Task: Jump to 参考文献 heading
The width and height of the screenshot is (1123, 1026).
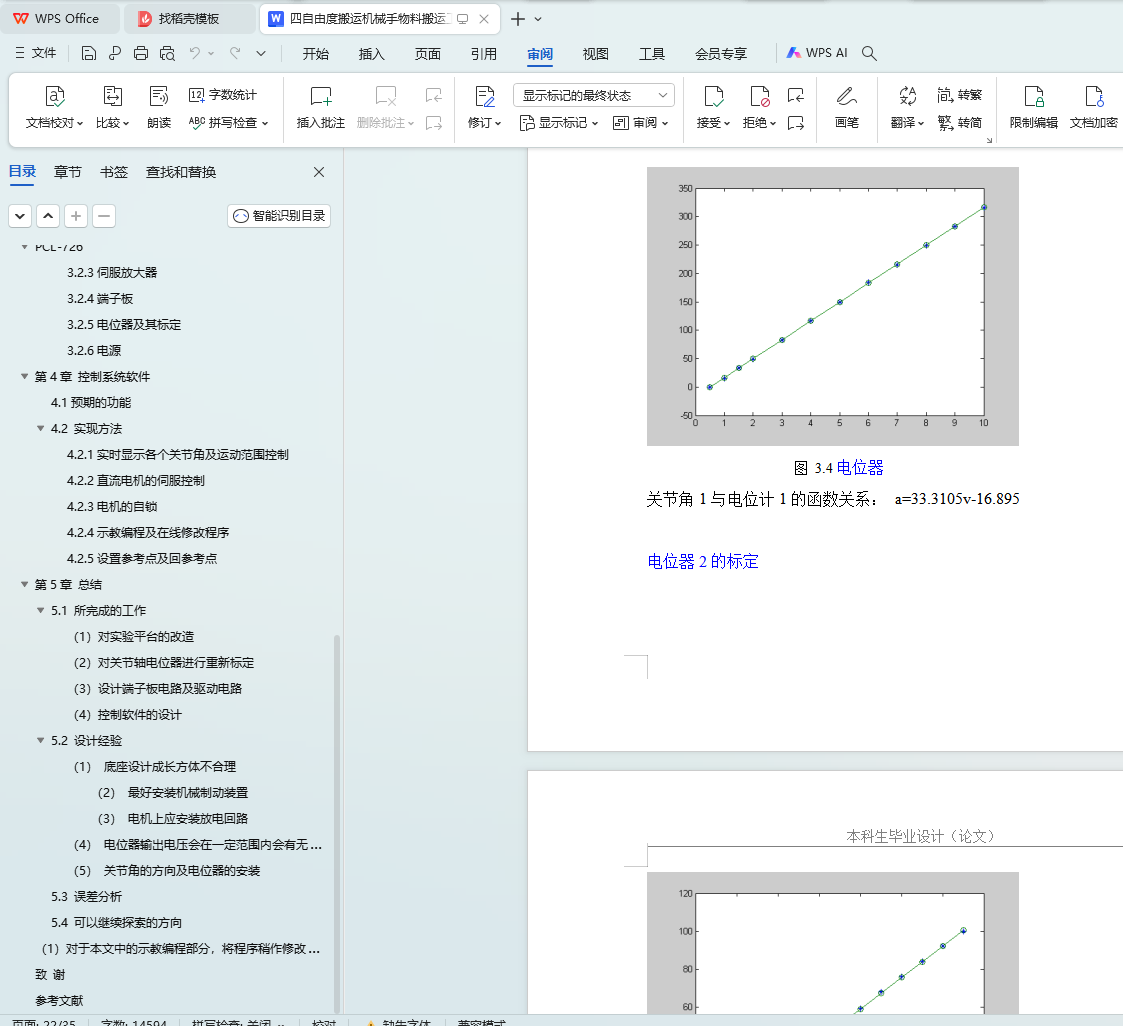Action: pos(59,1000)
